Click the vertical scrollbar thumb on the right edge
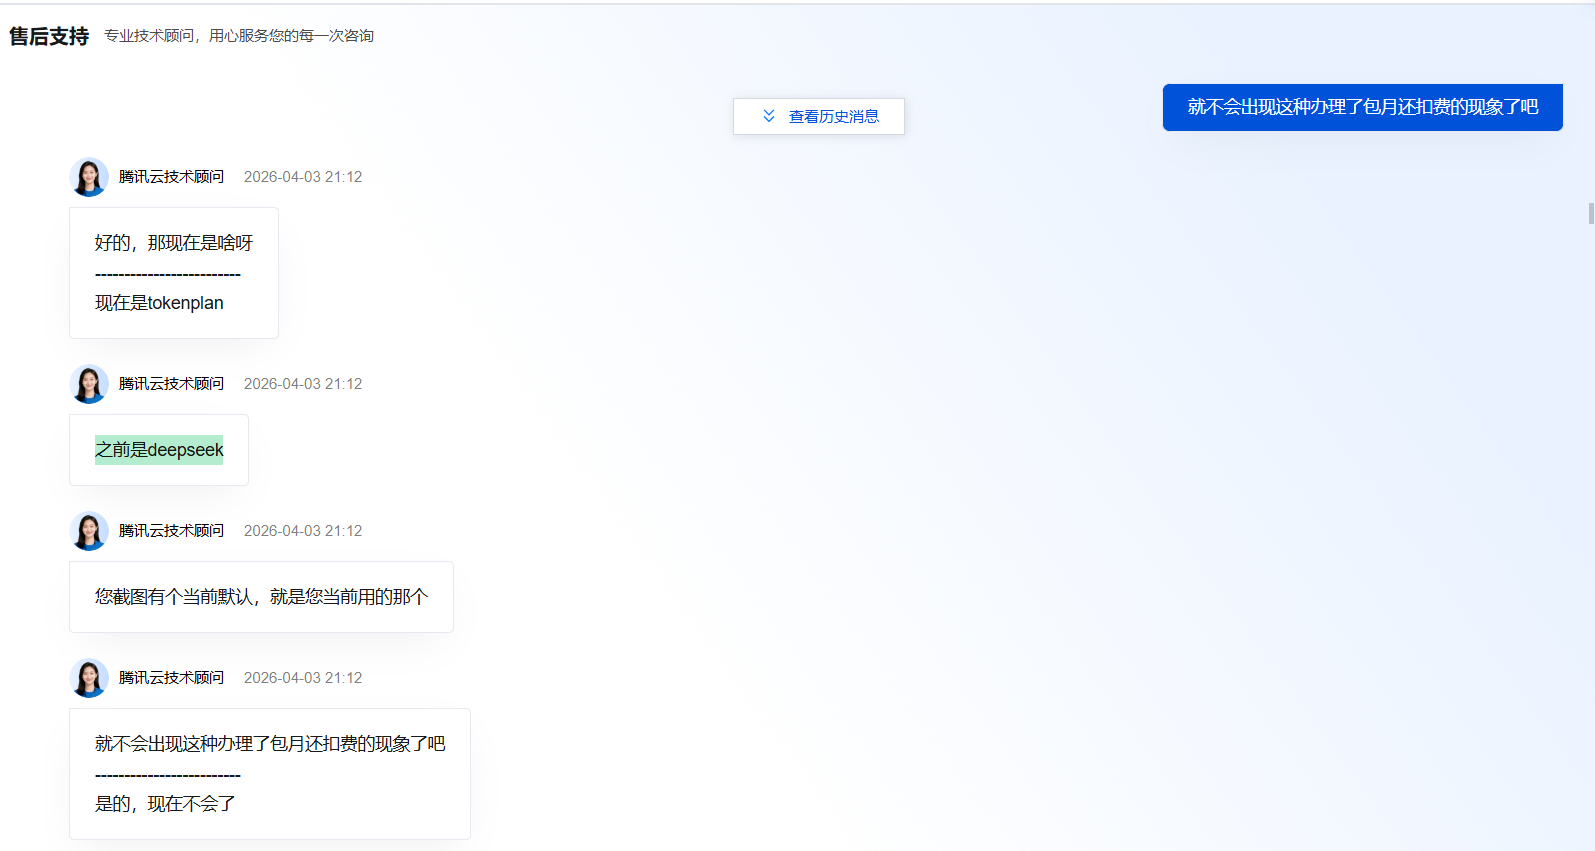Screen dimensions: 1595x851 click(1591, 214)
